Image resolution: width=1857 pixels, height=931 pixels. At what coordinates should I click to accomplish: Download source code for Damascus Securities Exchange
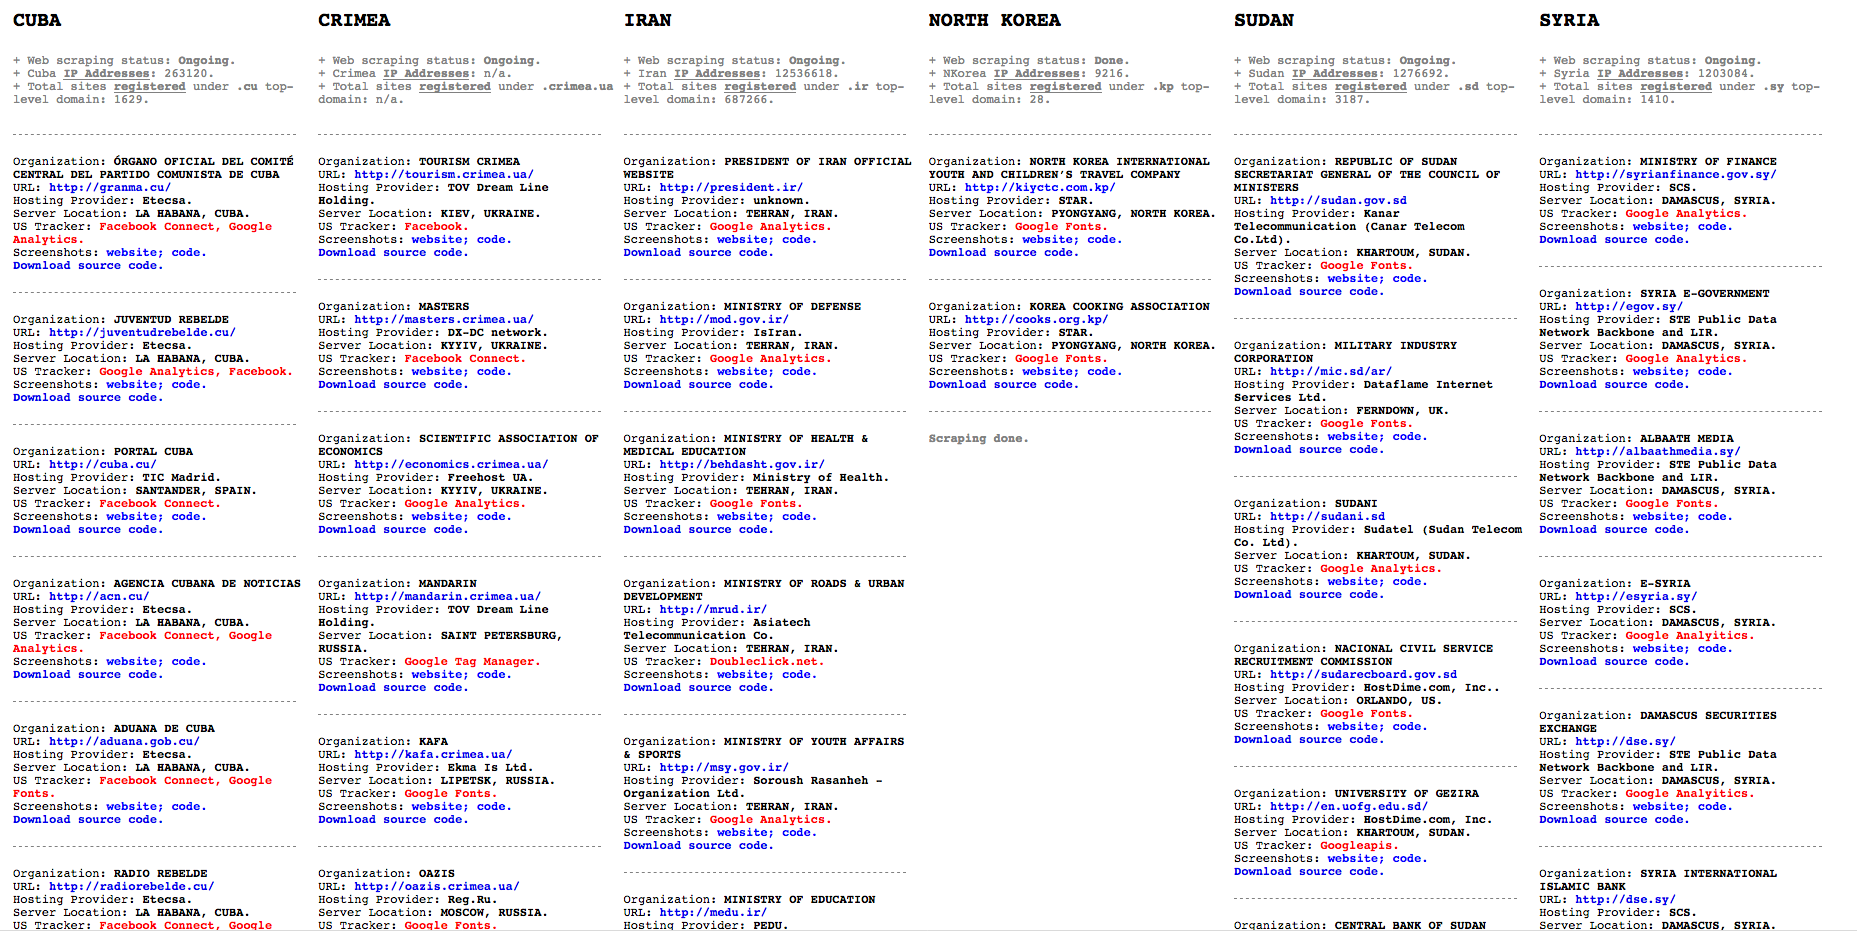point(1613,819)
